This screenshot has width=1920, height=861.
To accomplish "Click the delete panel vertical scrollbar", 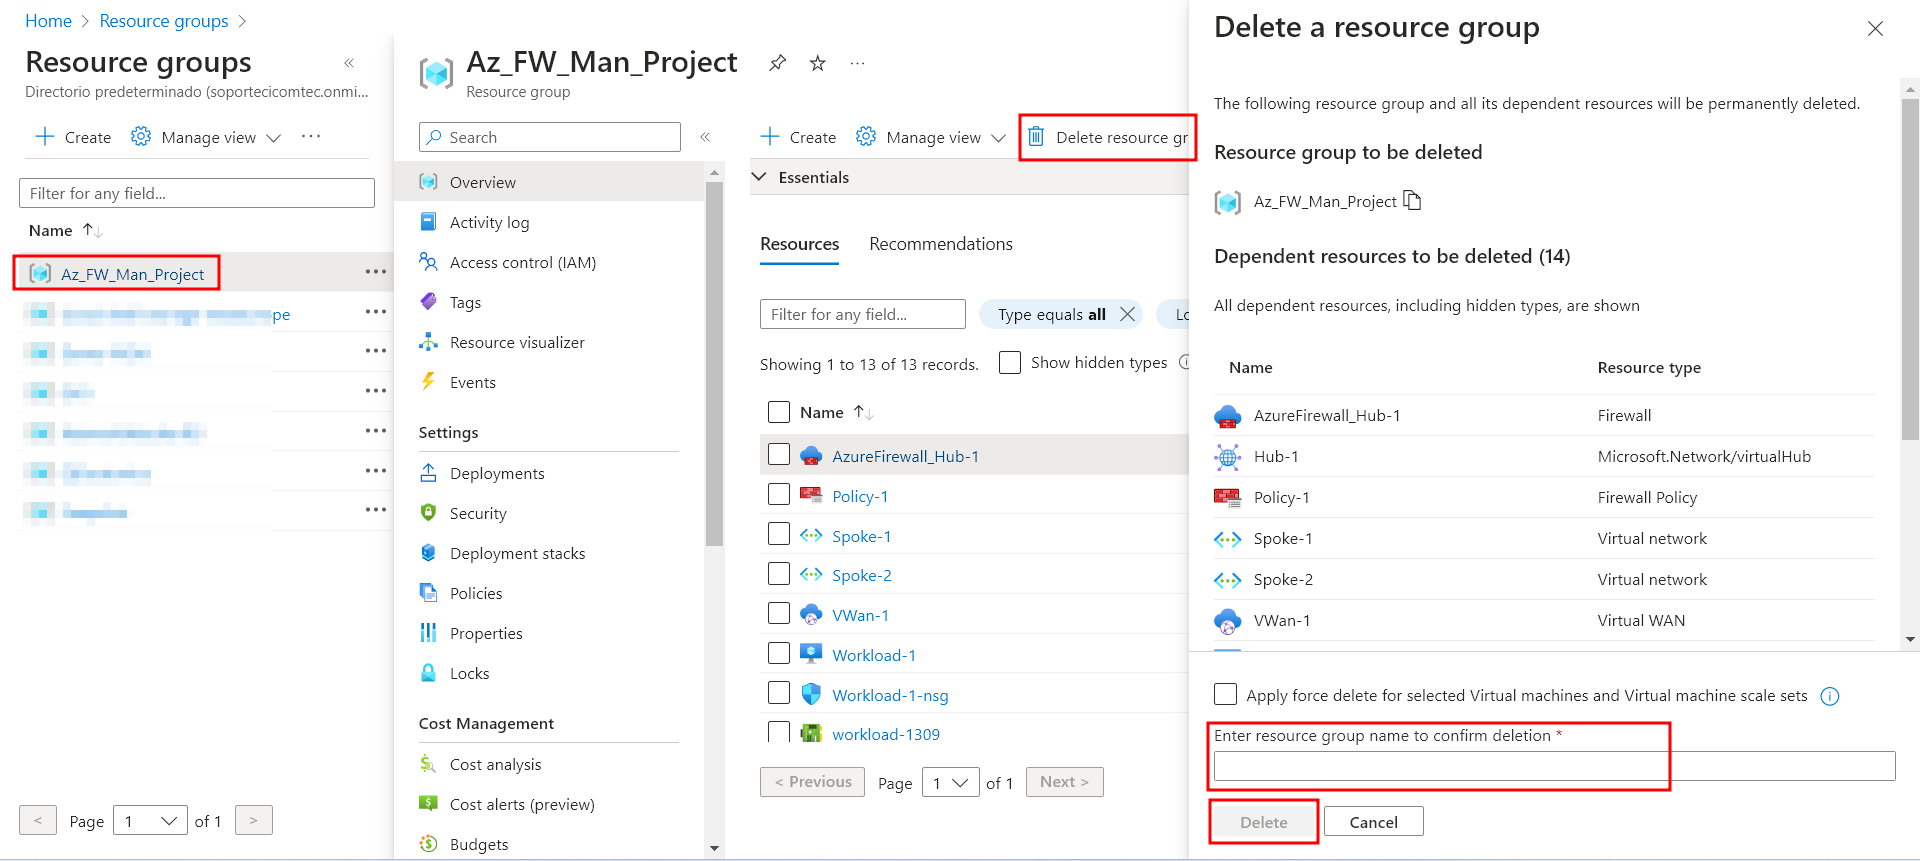I will pyautogui.click(x=1910, y=270).
